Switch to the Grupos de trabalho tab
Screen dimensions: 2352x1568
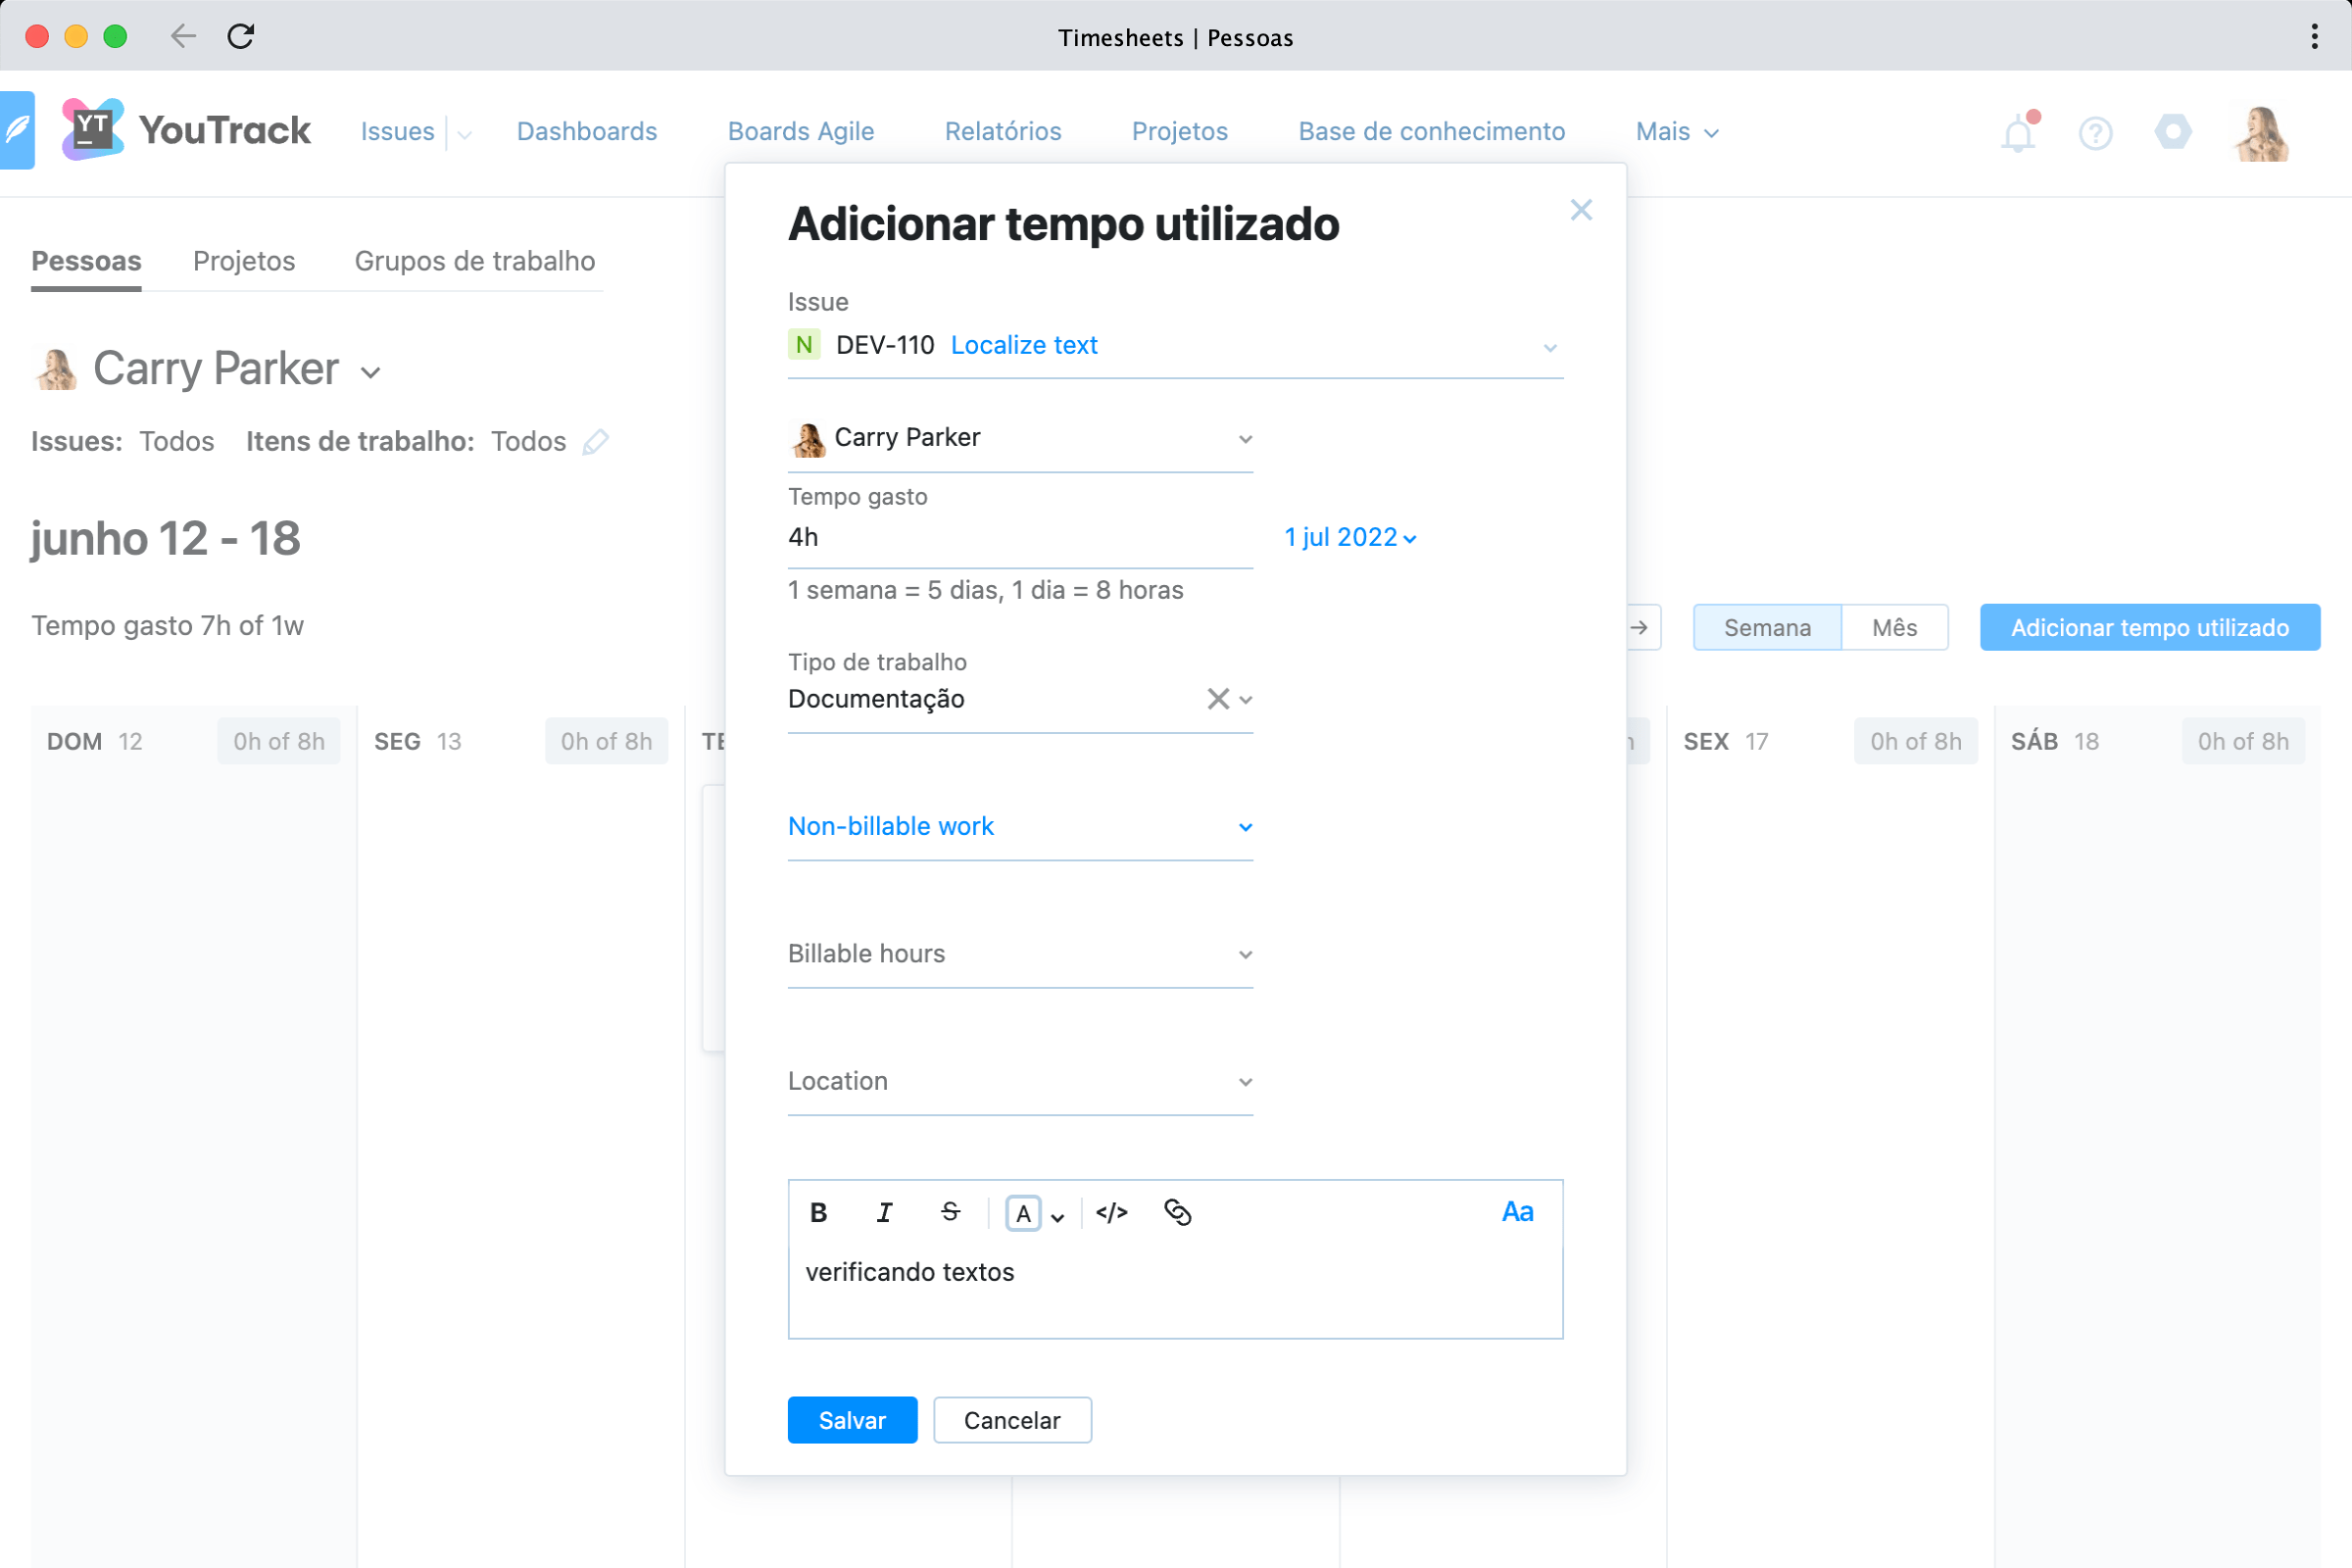pyautogui.click(x=475, y=261)
